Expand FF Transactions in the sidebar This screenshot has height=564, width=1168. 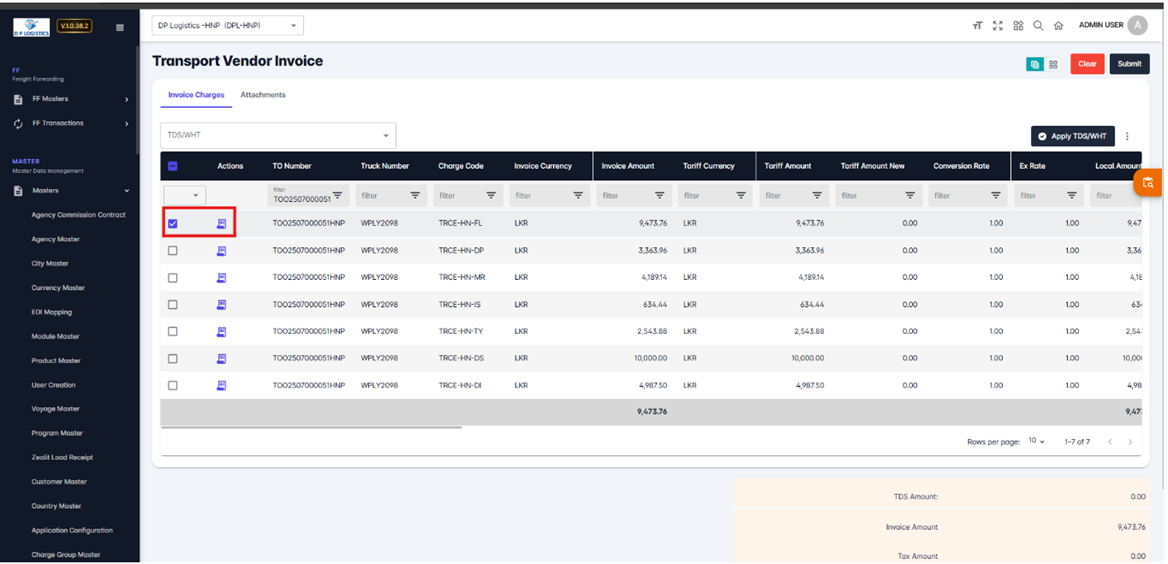point(70,124)
